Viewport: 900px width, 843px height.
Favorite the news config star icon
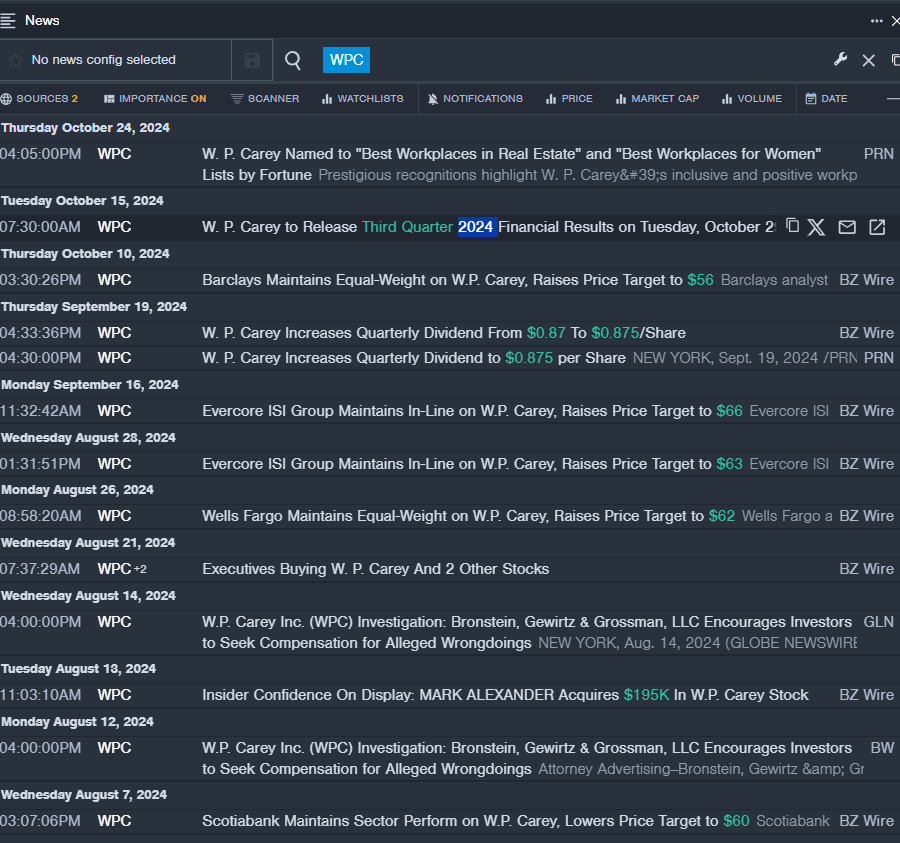[15, 60]
